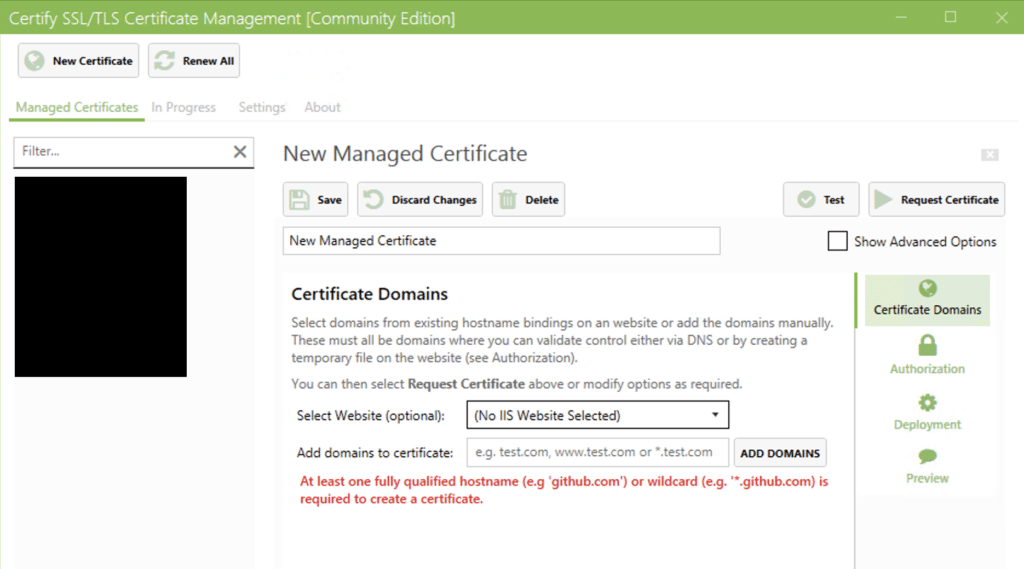This screenshot has height=569, width=1024.
Task: Open the In Progress tab
Action: tap(184, 107)
